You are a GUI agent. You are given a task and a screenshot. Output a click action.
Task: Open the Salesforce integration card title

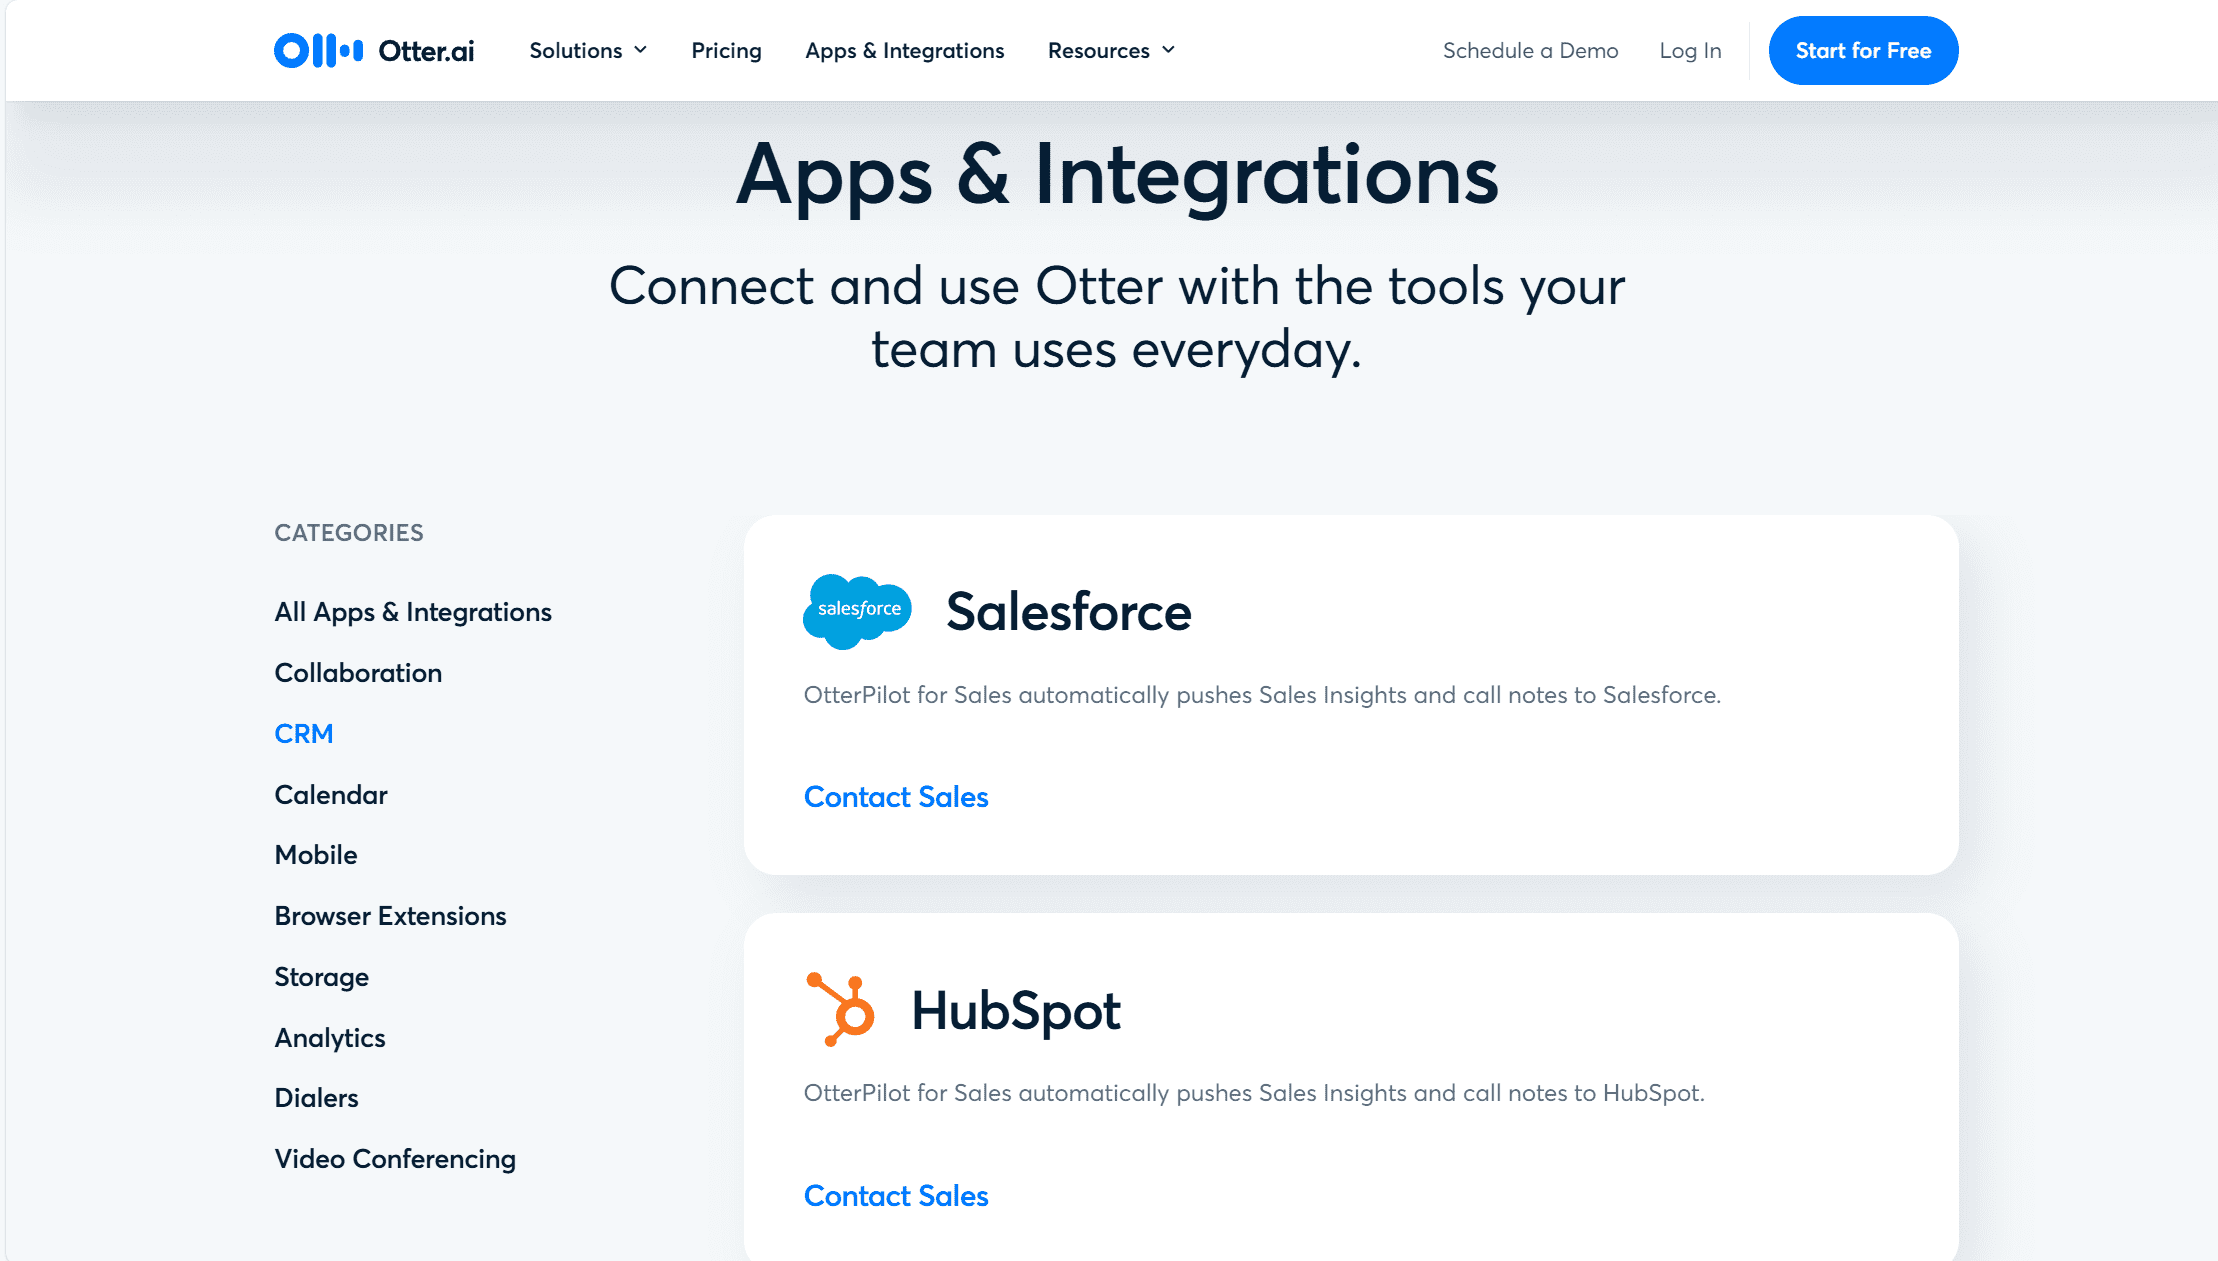[x=1068, y=611]
